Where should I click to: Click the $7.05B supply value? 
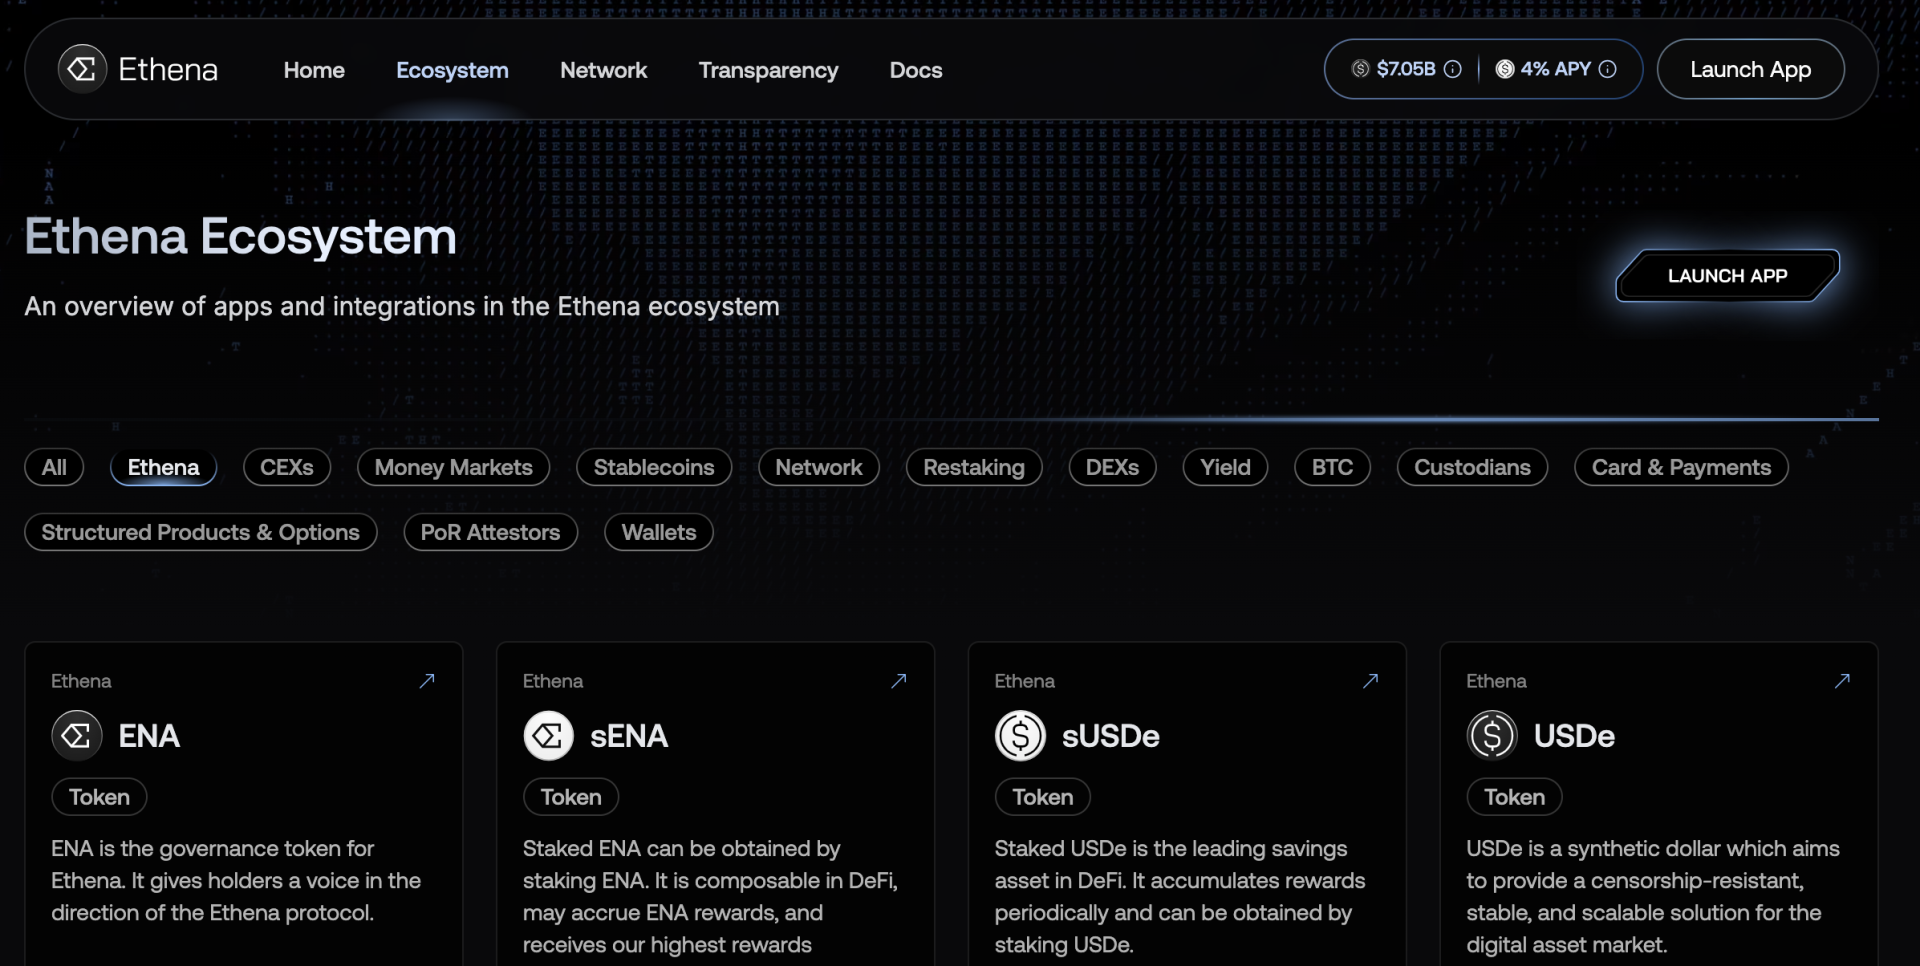[x=1406, y=69]
